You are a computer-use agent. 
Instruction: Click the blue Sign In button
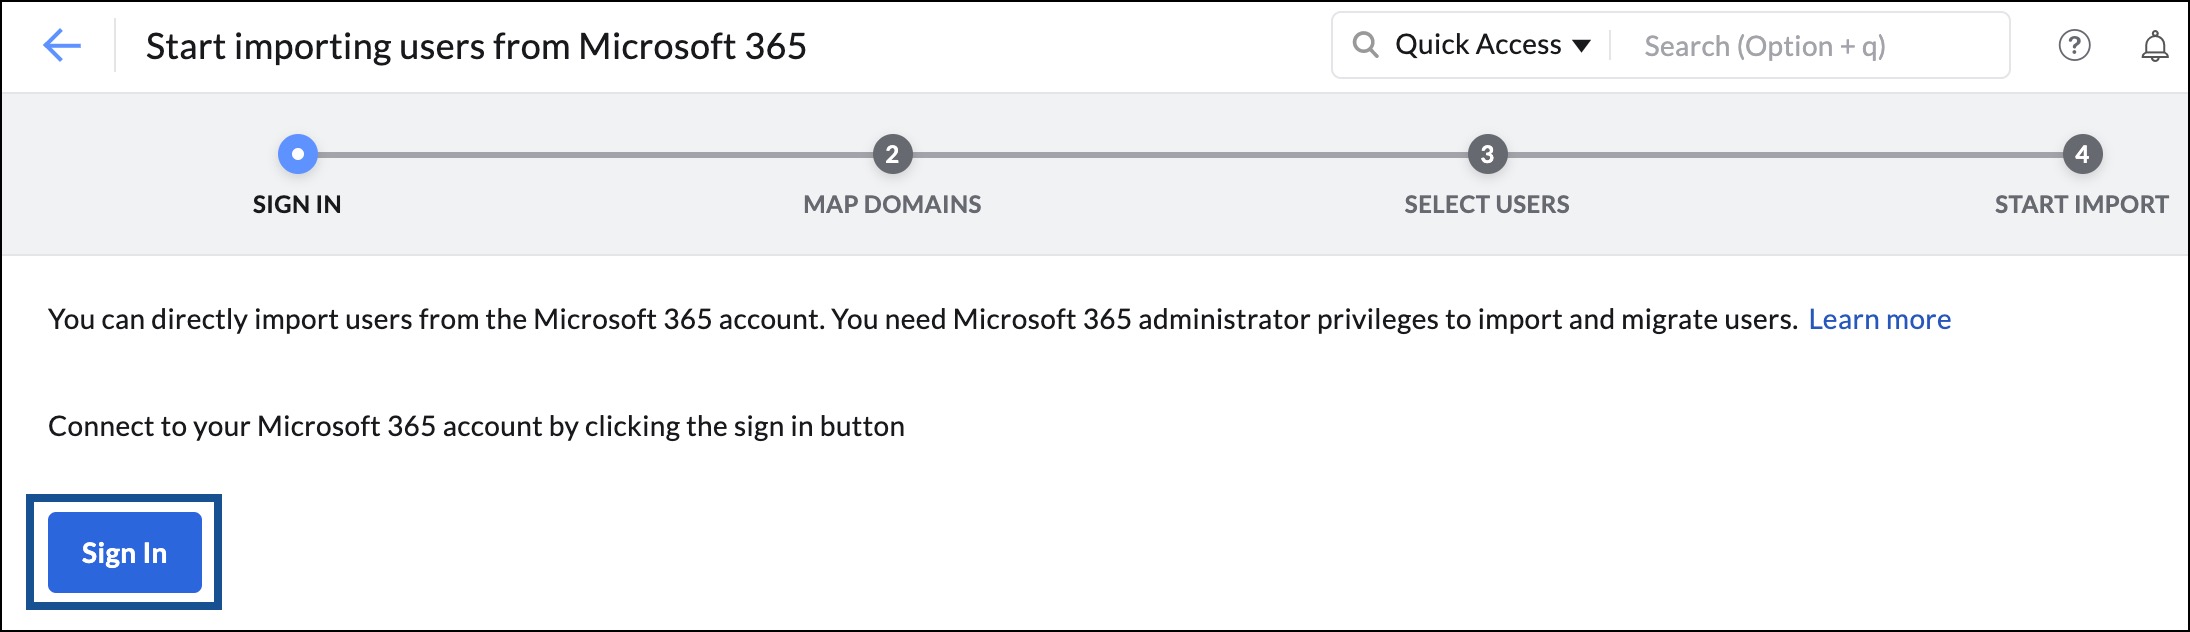click(x=125, y=552)
